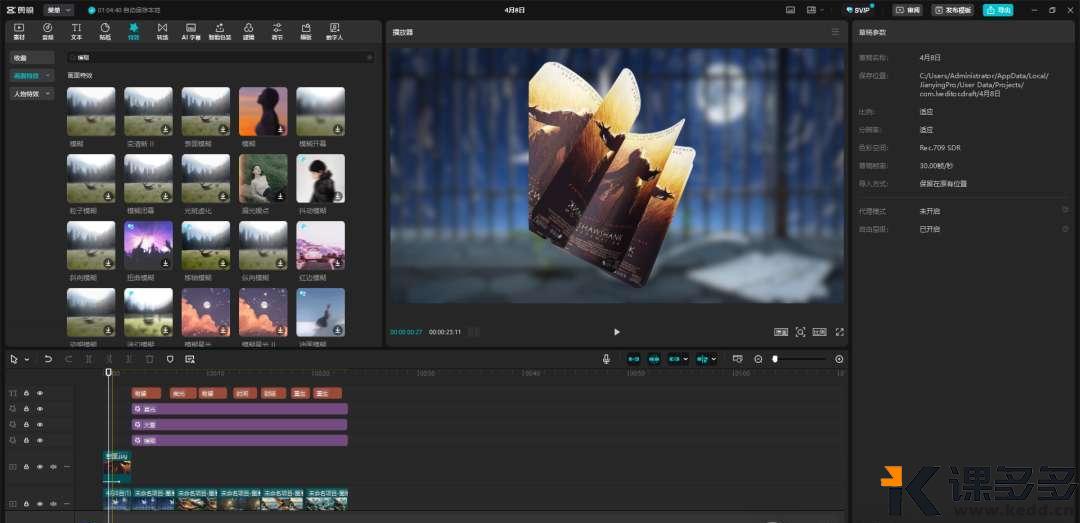Add a marker with the shield icon
The image size is (1080, 523).
(170, 359)
